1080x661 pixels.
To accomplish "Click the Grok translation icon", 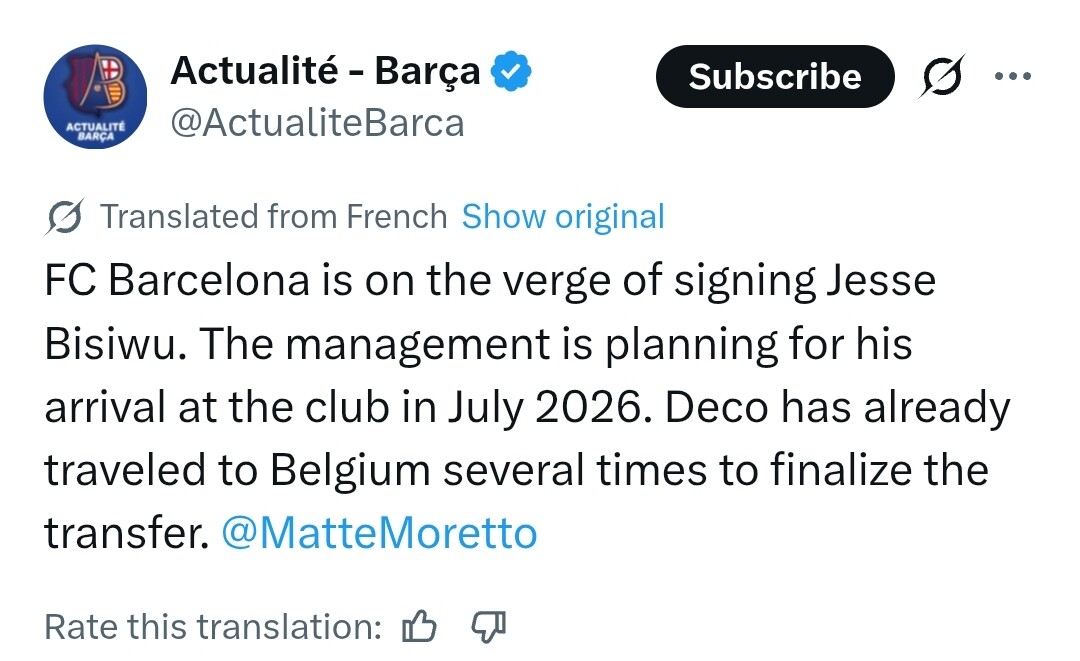I will tap(65, 217).
